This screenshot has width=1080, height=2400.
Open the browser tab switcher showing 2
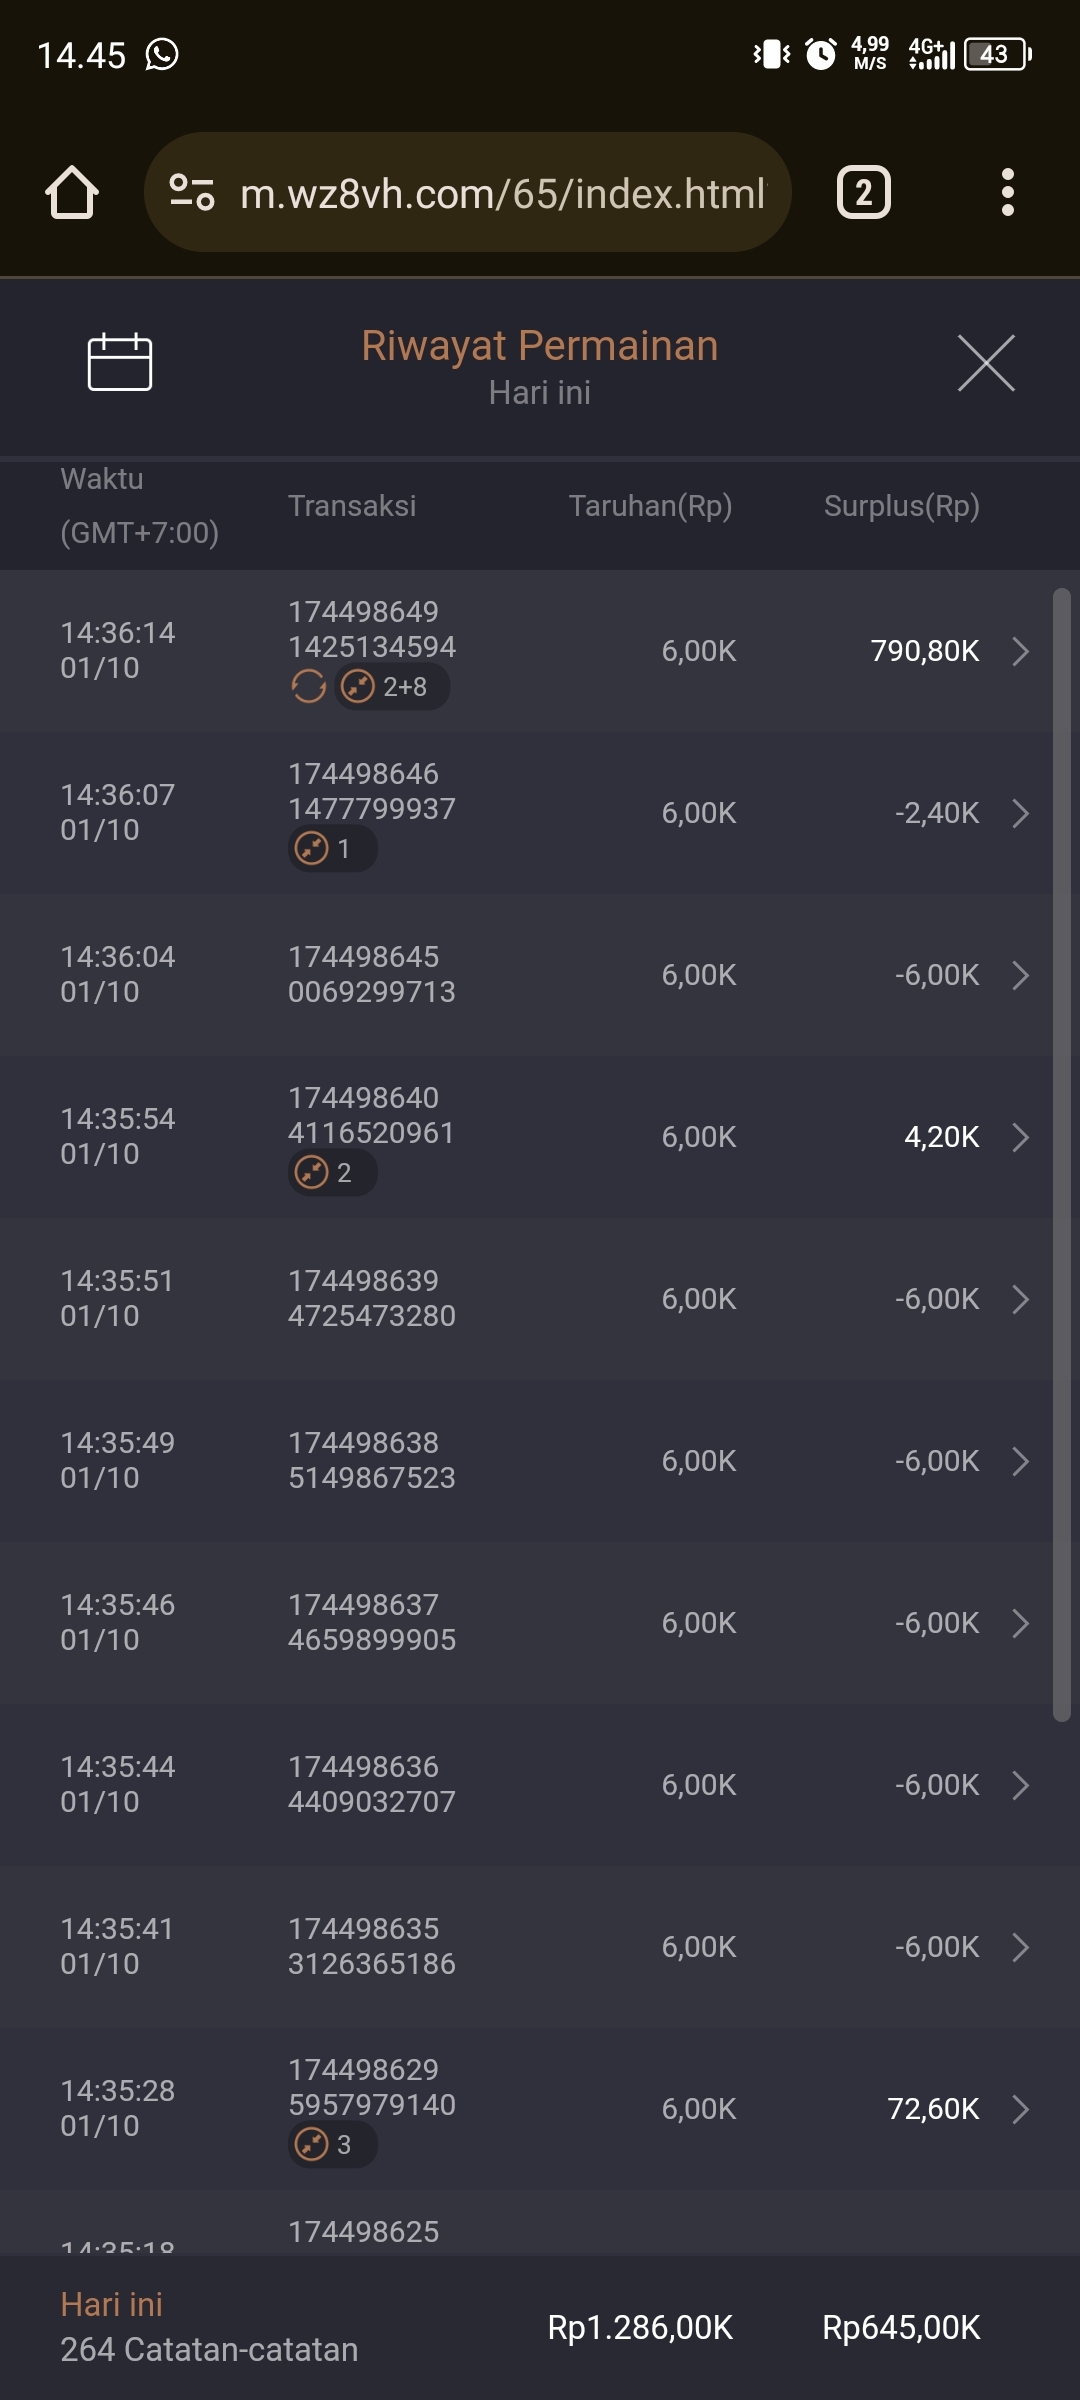863,192
